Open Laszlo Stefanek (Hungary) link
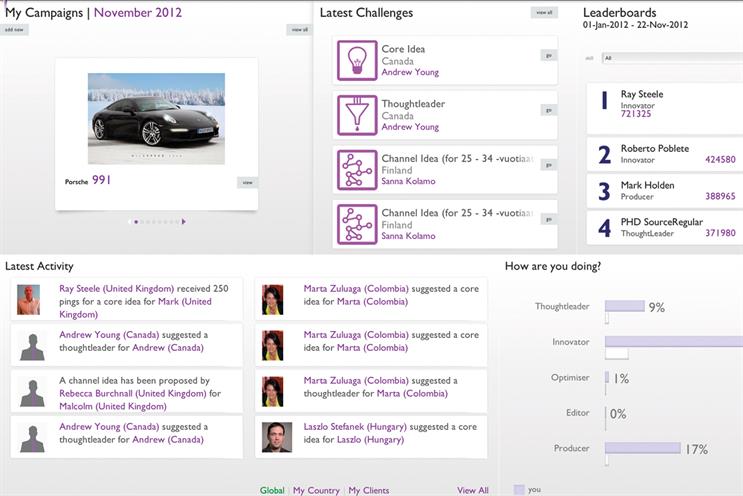743x496 pixels. point(355,426)
